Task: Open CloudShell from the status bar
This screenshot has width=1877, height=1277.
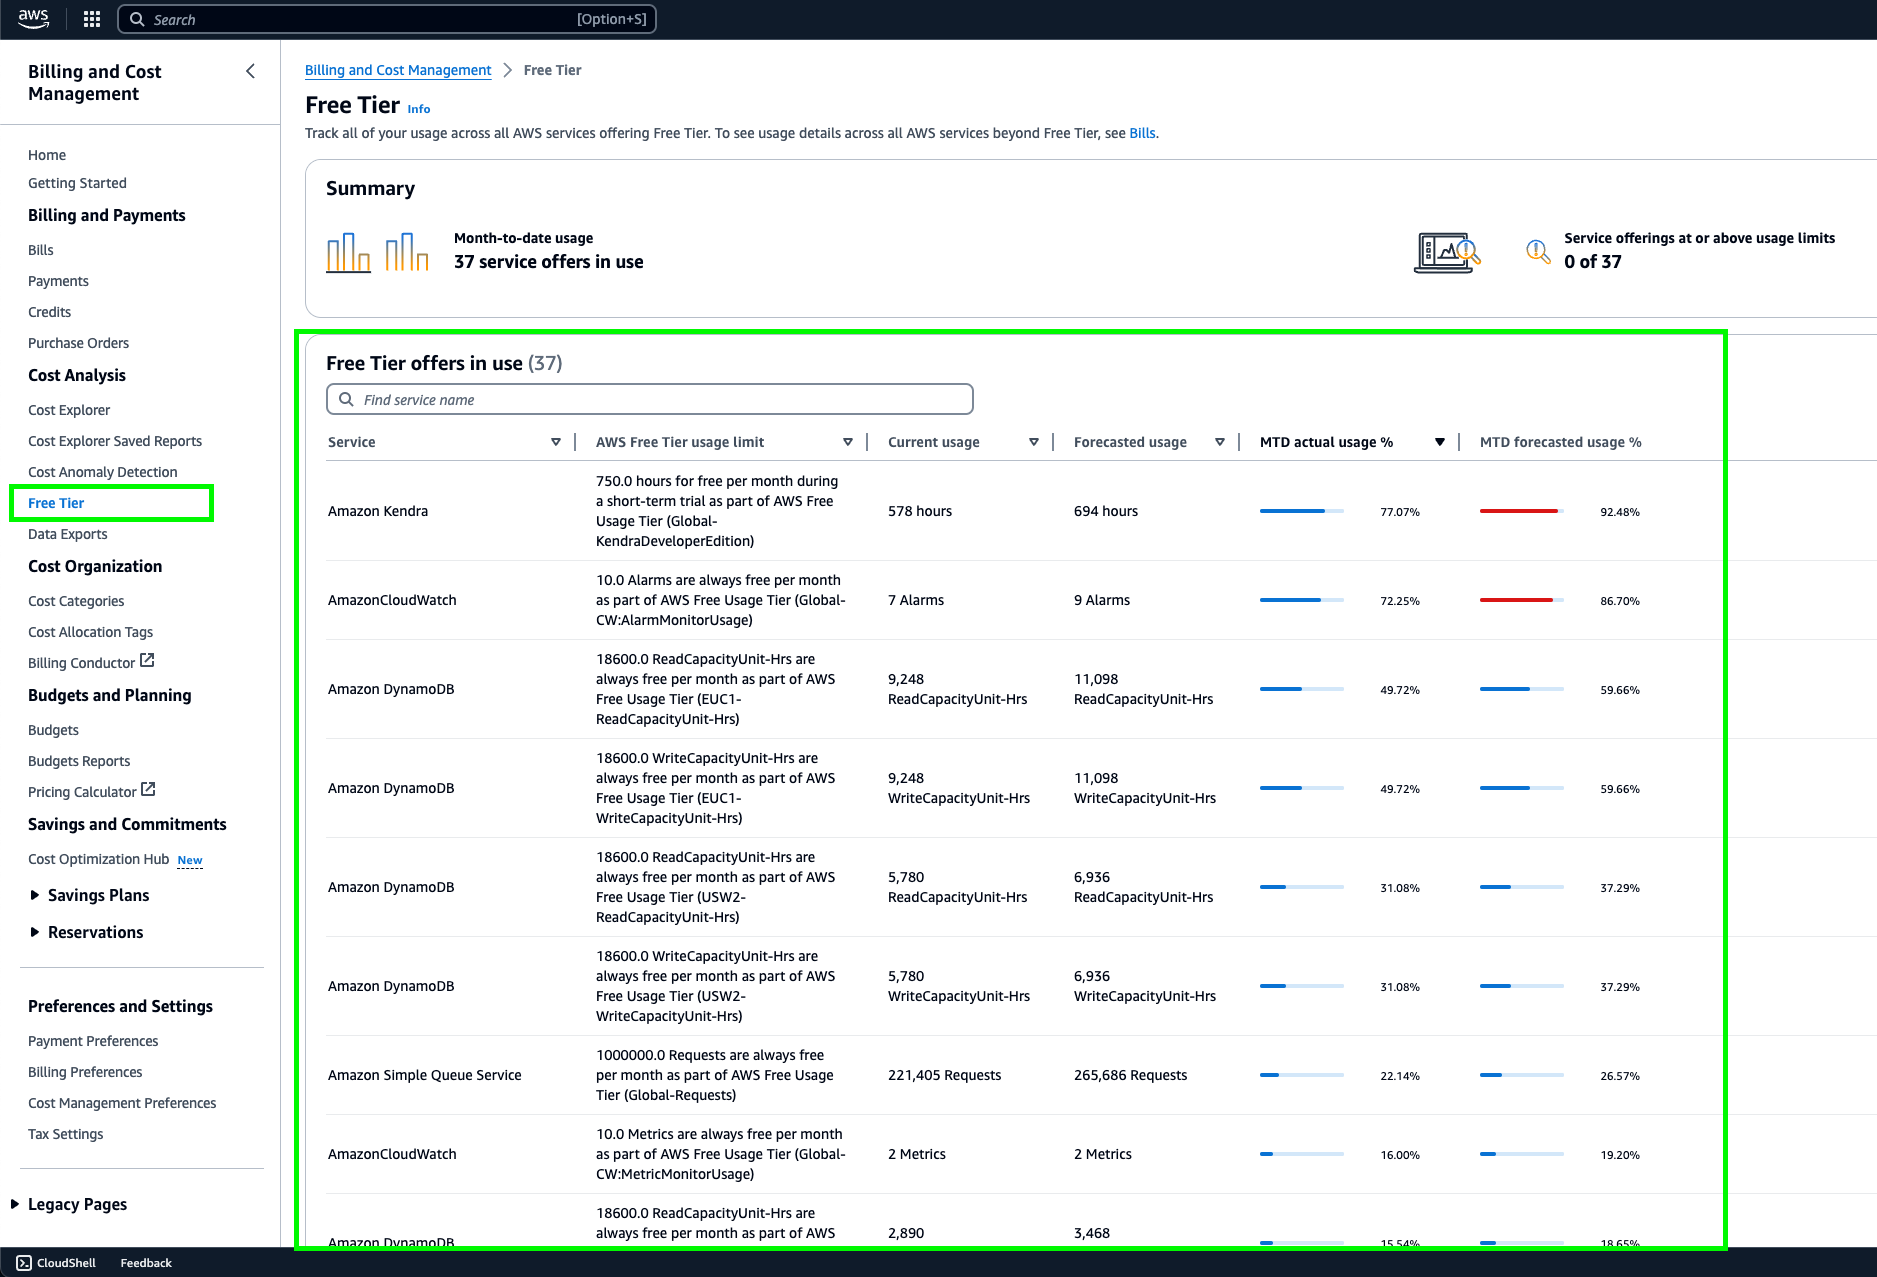Action: click(57, 1262)
